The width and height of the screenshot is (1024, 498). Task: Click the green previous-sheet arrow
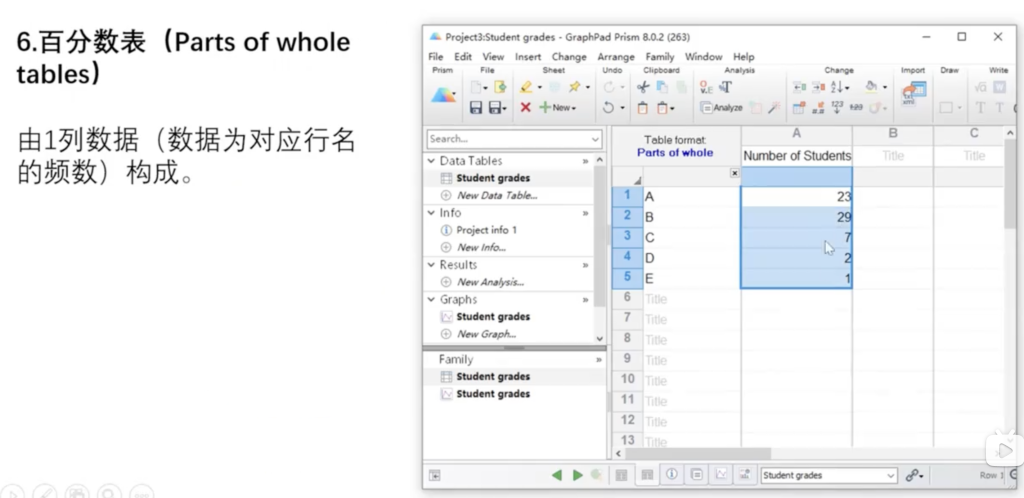(557, 476)
